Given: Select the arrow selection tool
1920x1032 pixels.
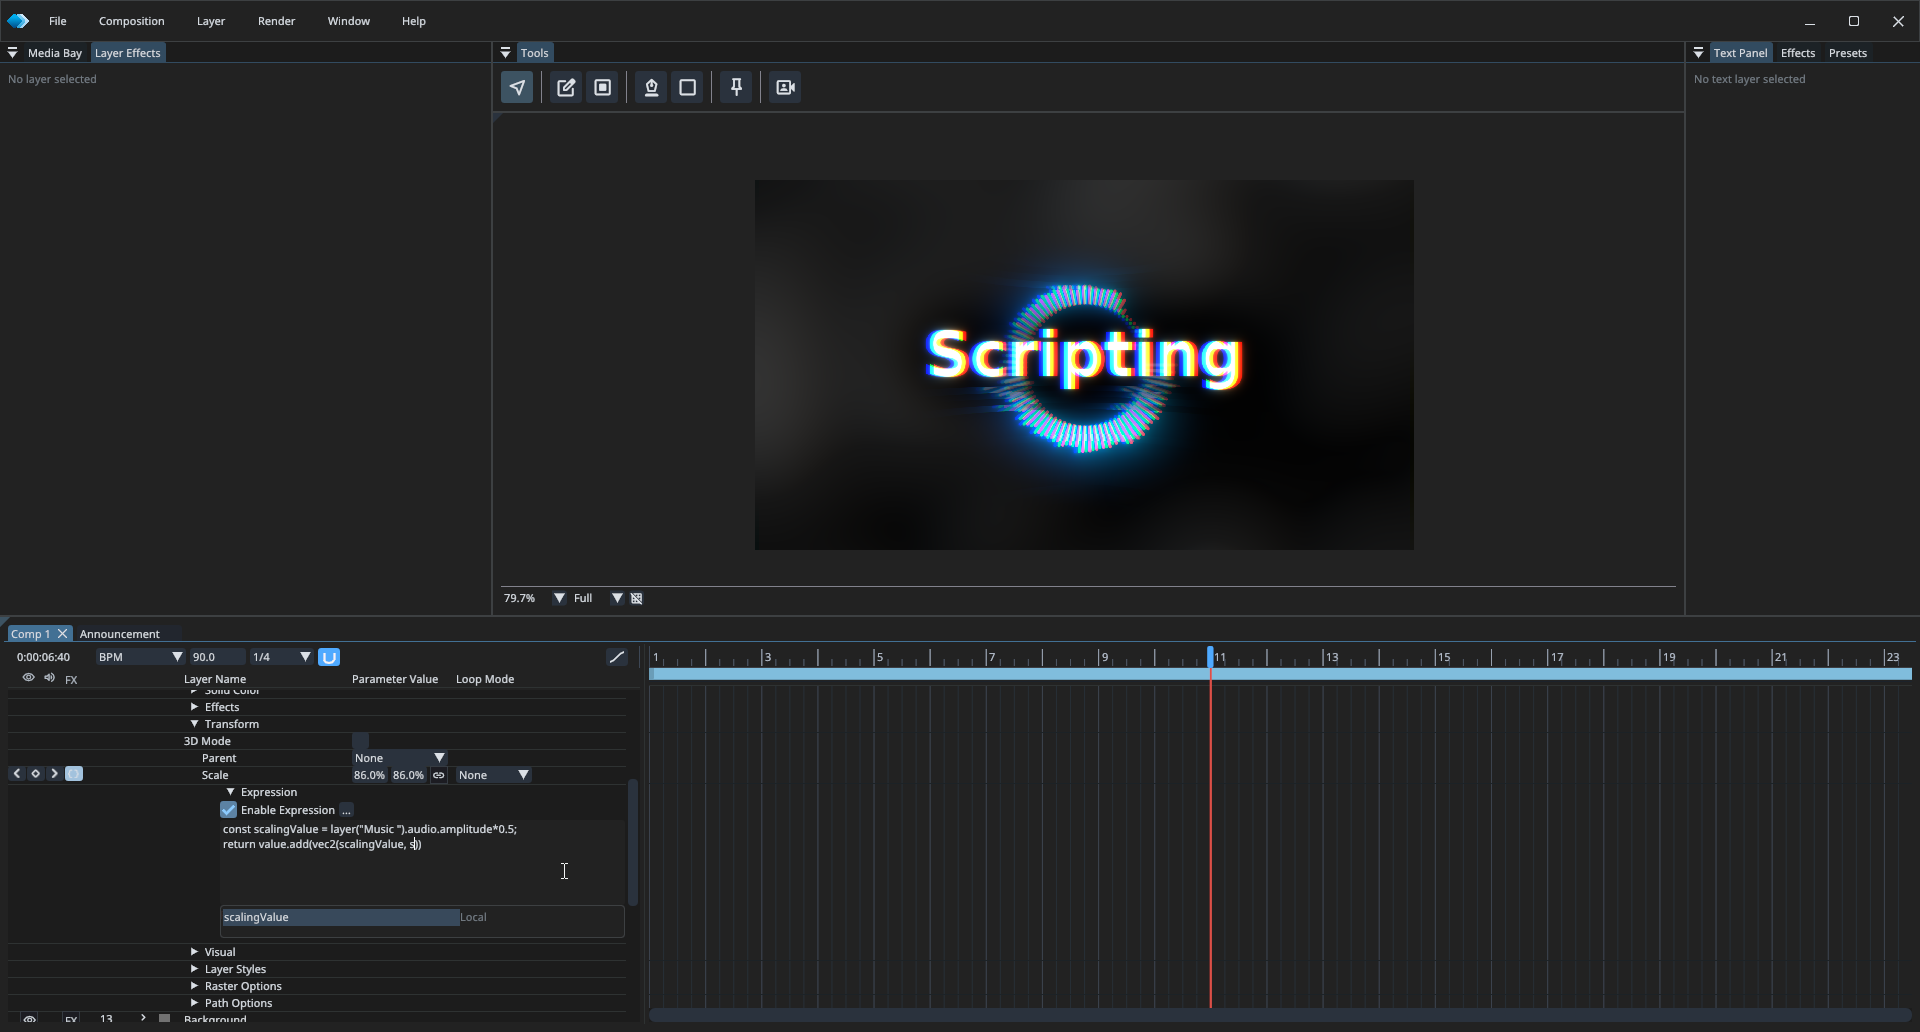Looking at the screenshot, I should [x=517, y=88].
